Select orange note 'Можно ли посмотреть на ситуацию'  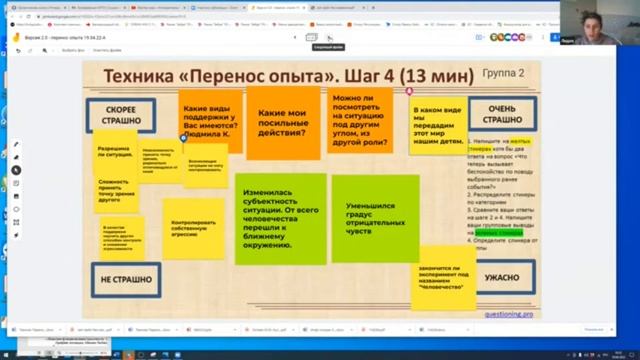360,120
